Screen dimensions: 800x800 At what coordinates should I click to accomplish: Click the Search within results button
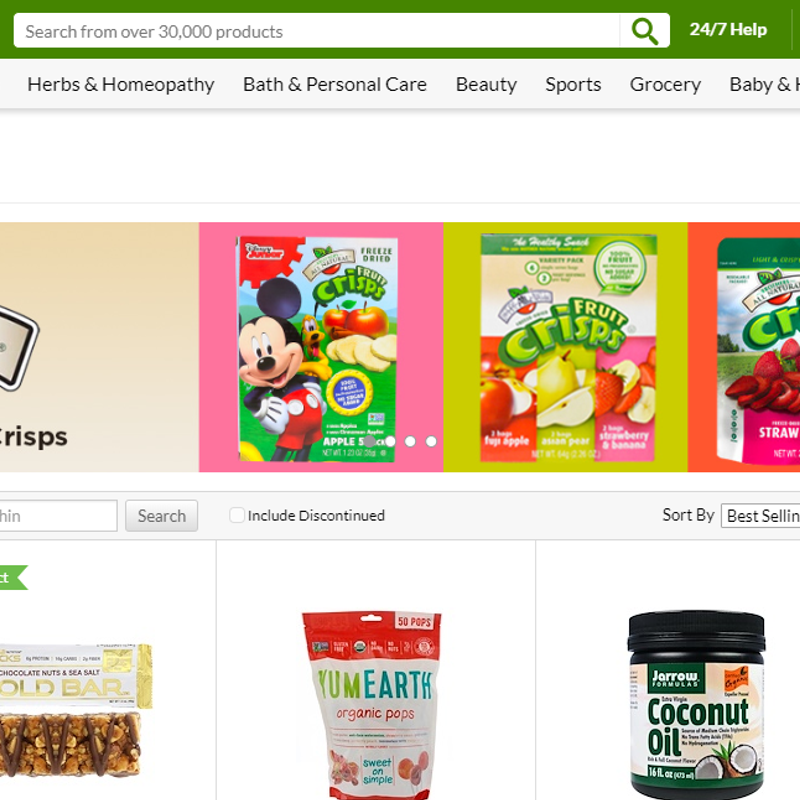(x=162, y=516)
